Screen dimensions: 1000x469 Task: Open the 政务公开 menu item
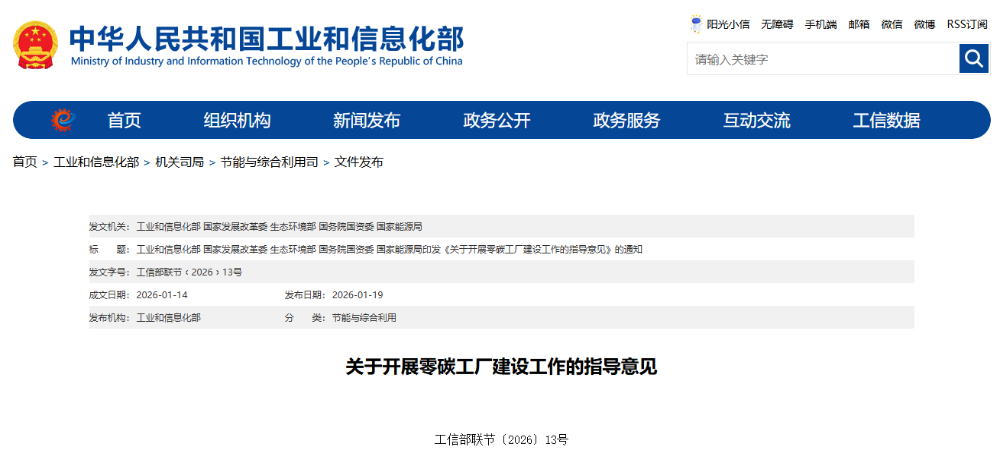497,121
